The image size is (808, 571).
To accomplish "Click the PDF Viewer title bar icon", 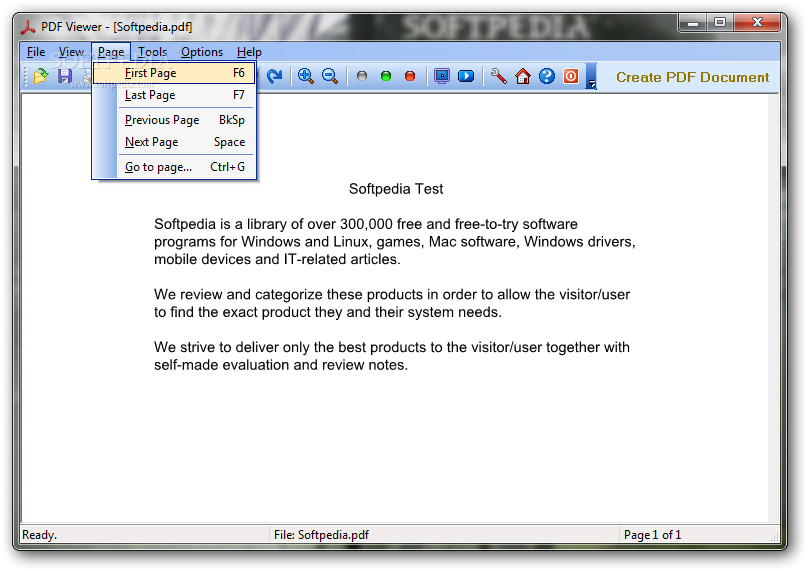I will [28, 27].
